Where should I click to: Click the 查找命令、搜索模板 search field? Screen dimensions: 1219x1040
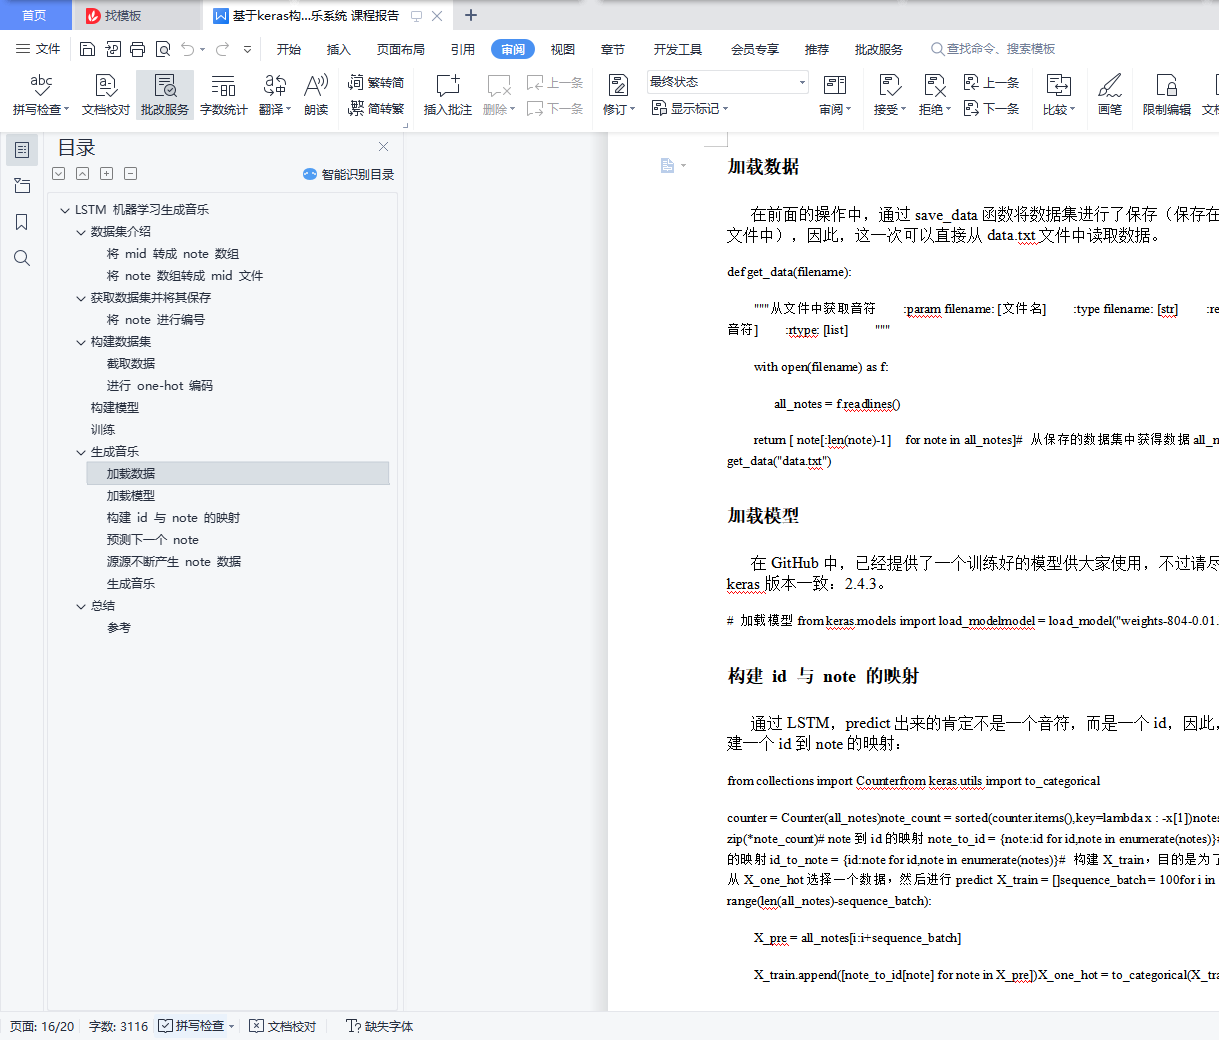click(x=992, y=49)
